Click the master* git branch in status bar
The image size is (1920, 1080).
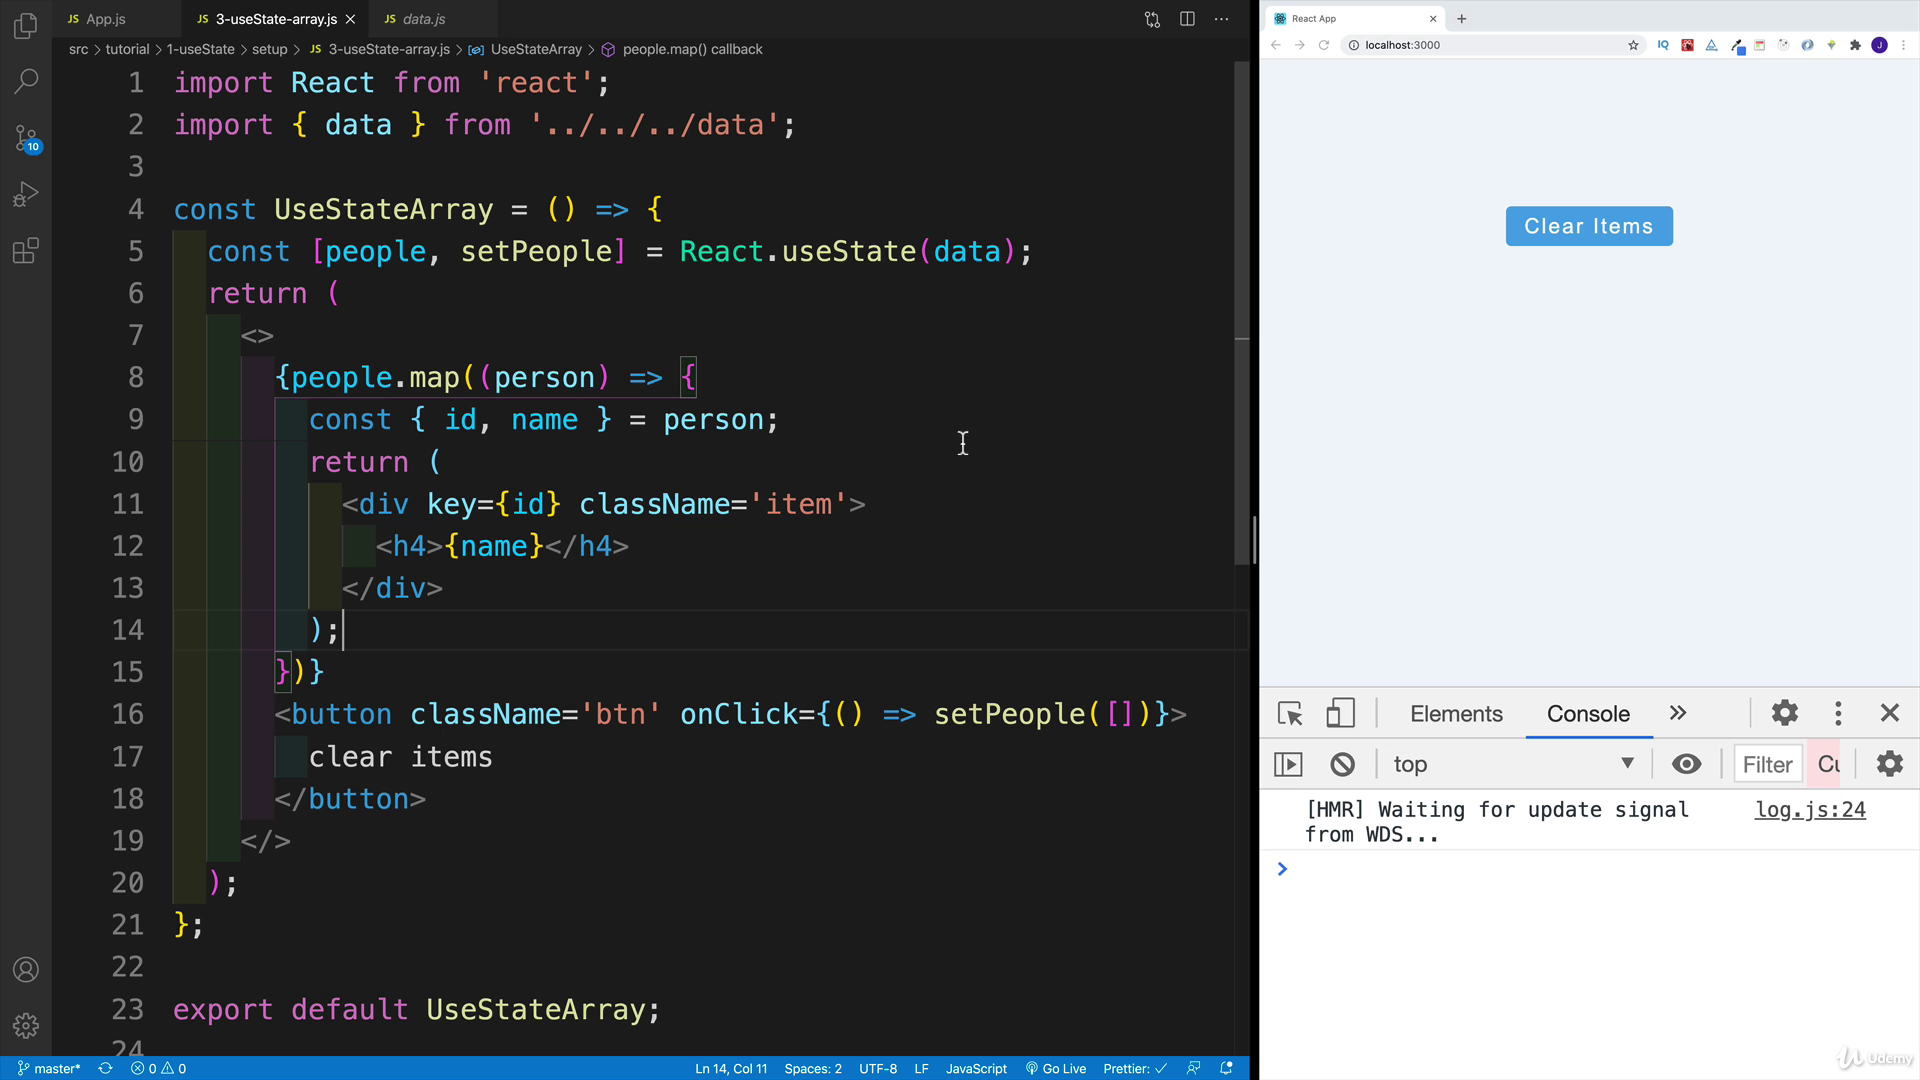[49, 1068]
